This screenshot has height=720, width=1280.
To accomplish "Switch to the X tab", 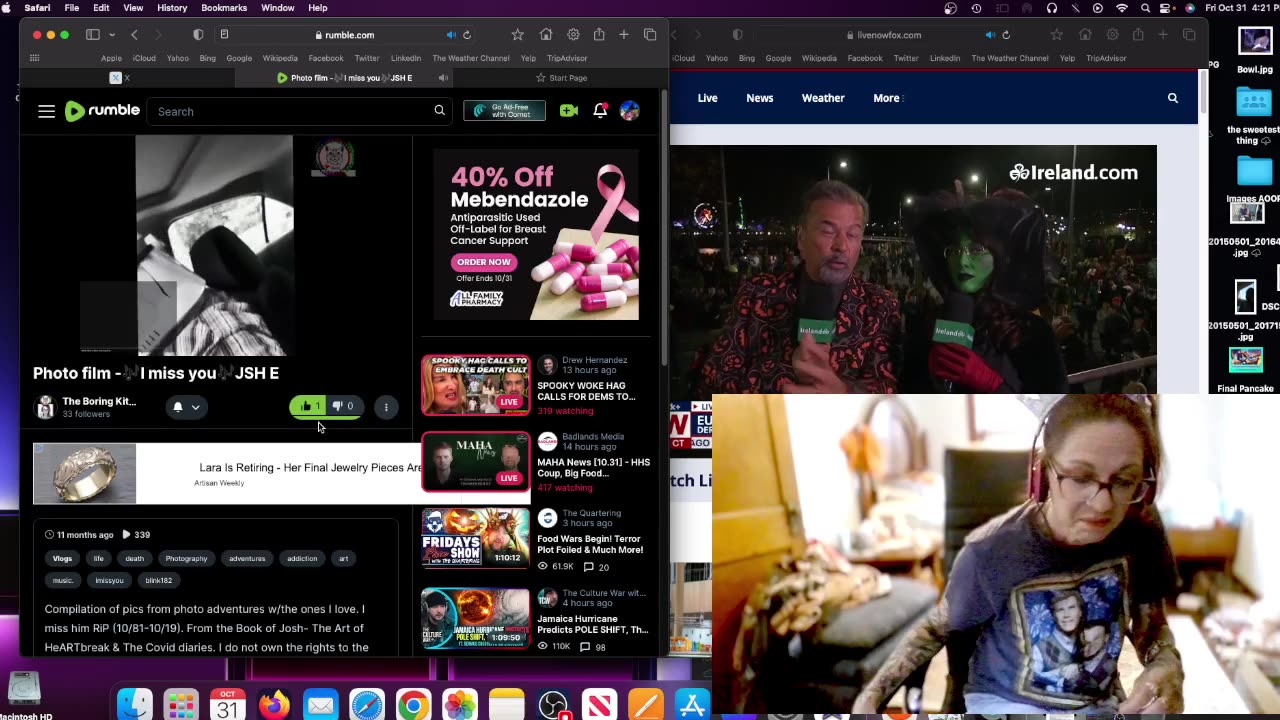I will (x=120, y=78).
